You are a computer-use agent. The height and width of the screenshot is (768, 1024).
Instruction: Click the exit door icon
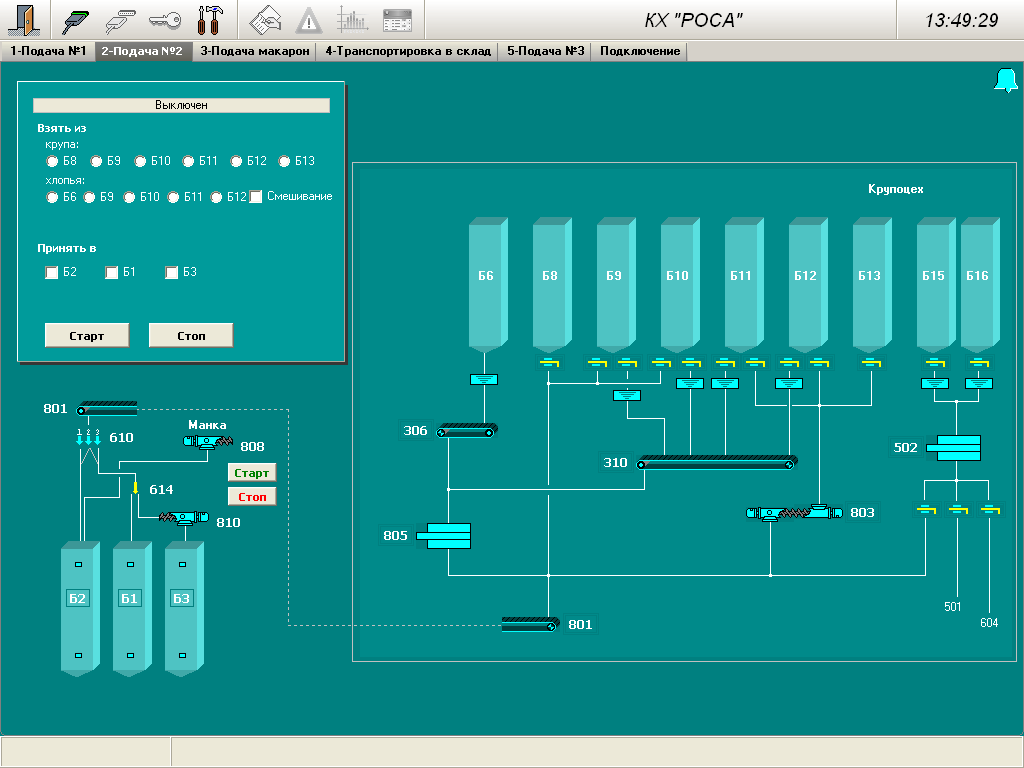pyautogui.click(x=26, y=20)
